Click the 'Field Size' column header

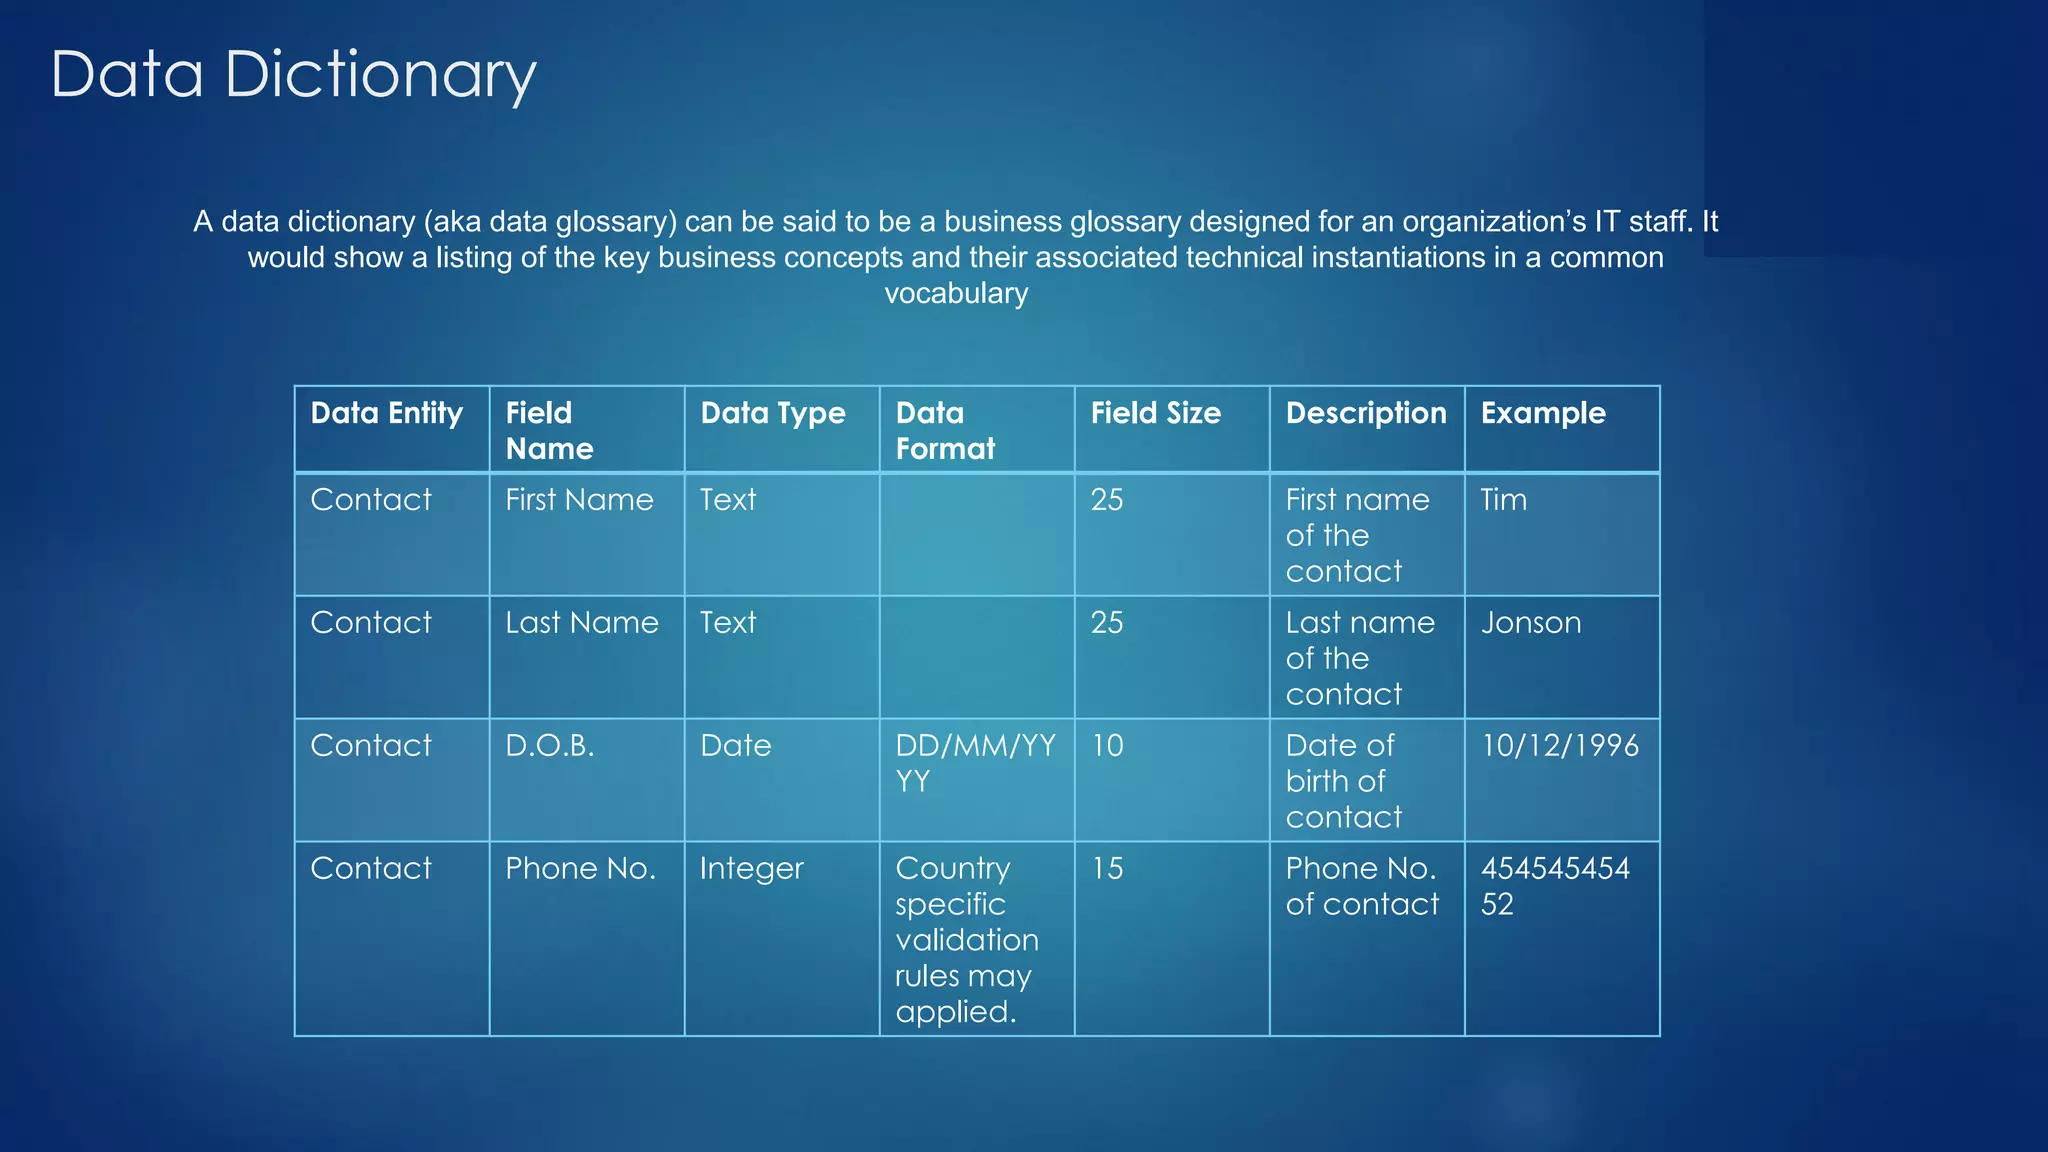1172,429
